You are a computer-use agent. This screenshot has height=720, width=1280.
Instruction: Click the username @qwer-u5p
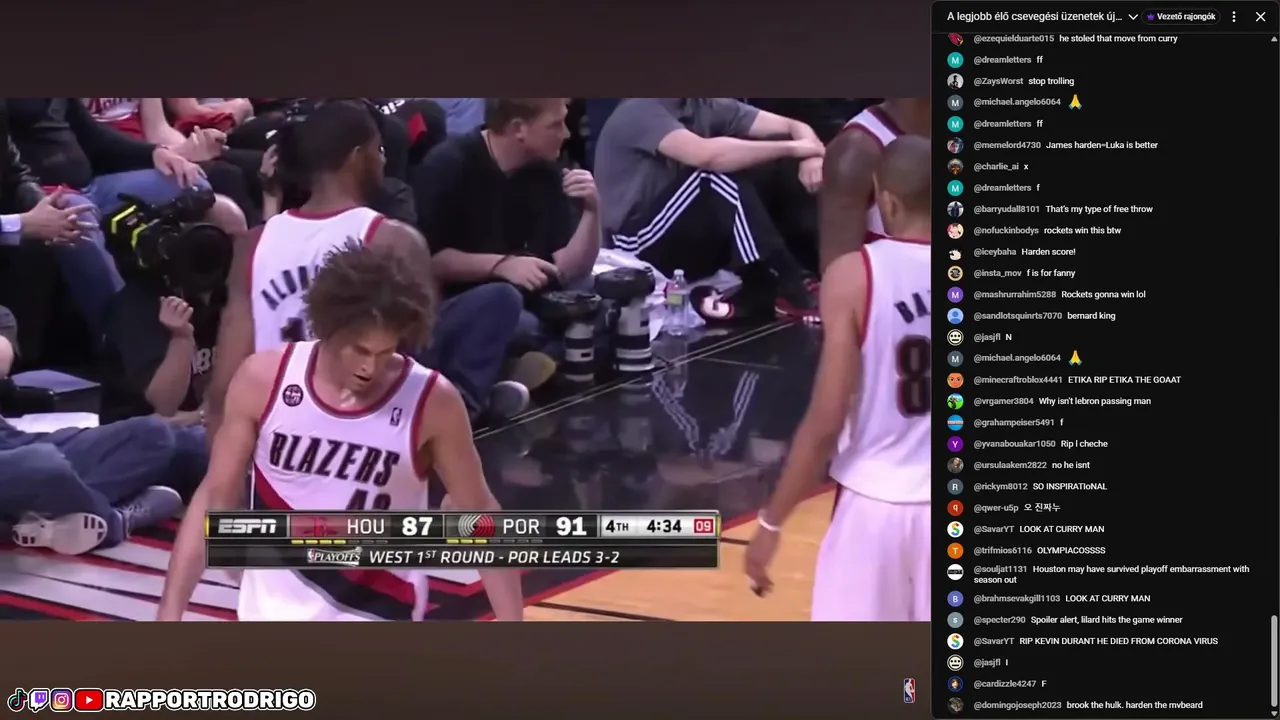tap(996, 508)
